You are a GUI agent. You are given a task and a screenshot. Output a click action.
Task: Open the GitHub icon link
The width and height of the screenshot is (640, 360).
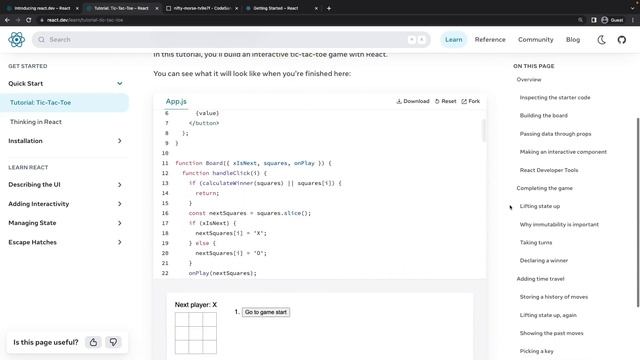pyautogui.click(x=622, y=40)
